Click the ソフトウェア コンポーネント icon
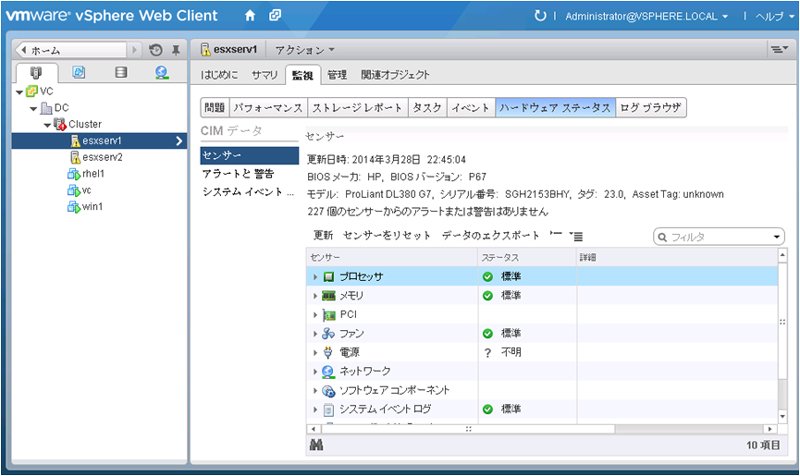Screen dimensions: 800x476 (328, 391)
